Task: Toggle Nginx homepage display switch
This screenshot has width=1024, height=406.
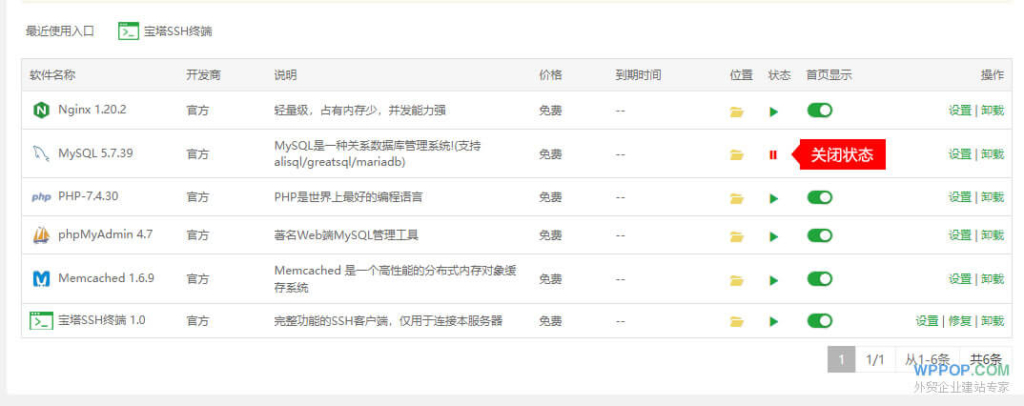Action: point(820,110)
